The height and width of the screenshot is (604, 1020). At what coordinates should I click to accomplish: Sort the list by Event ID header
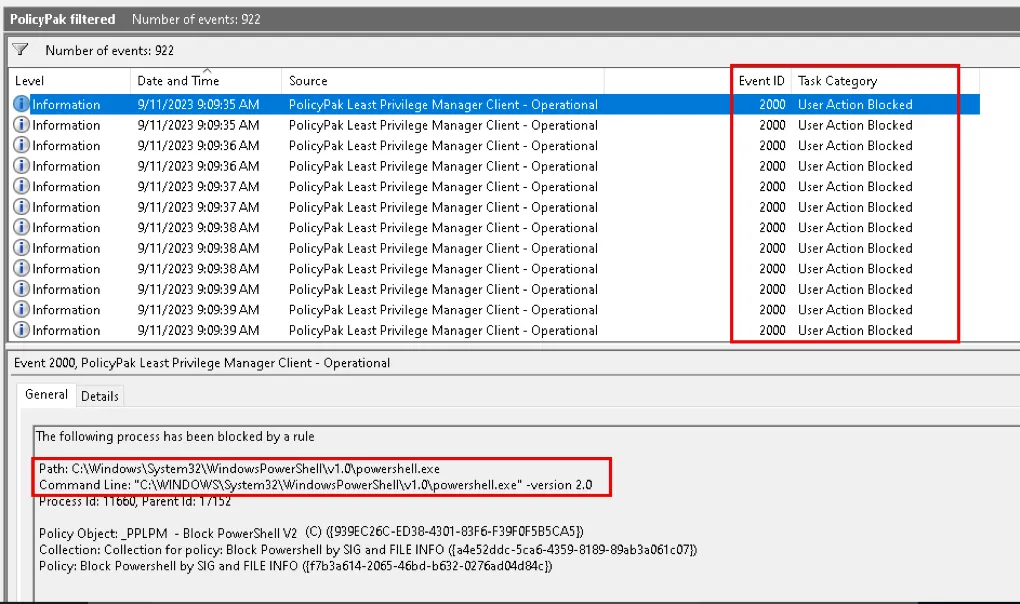(761, 81)
